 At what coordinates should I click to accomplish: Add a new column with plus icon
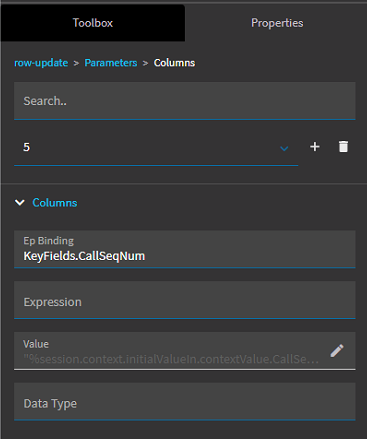[x=315, y=147]
